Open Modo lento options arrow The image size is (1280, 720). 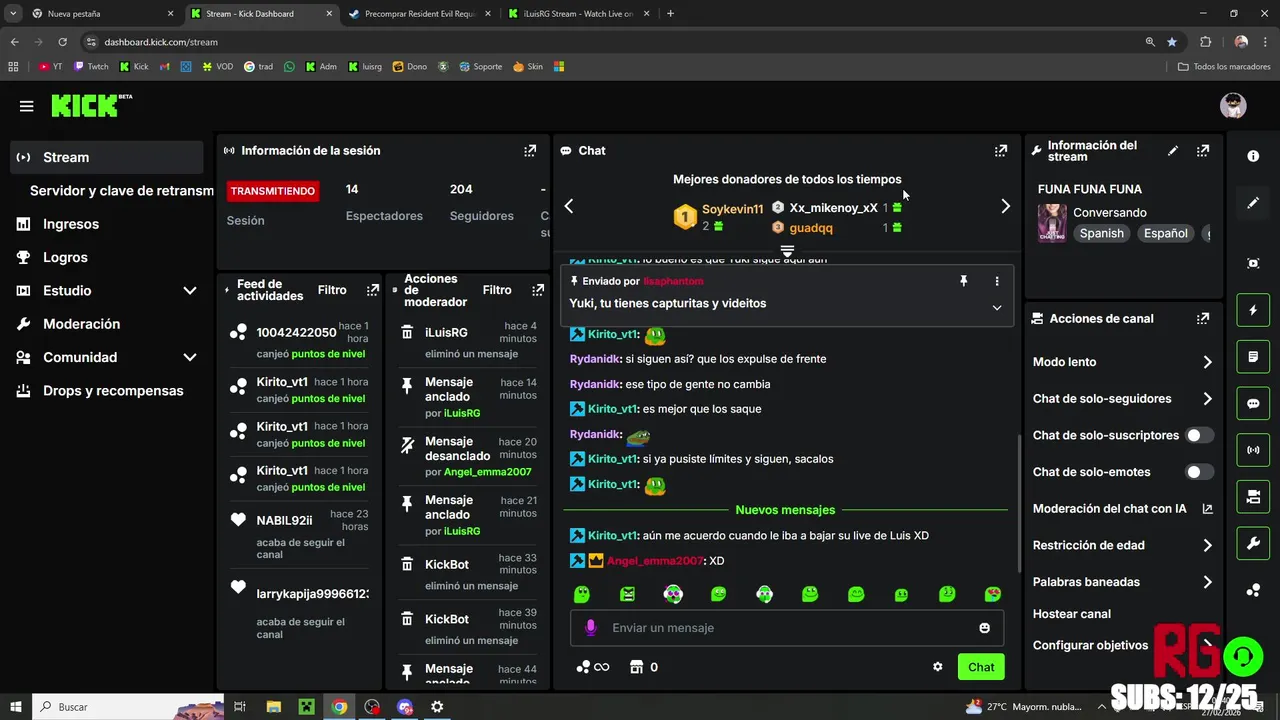(1207, 362)
